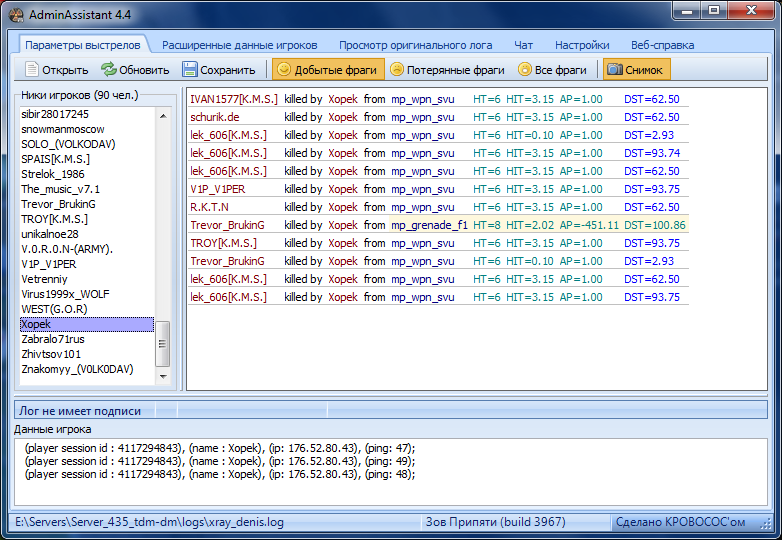Select player Virus1999x_WOLF
This screenshot has height=540, width=782.
coord(87,294)
